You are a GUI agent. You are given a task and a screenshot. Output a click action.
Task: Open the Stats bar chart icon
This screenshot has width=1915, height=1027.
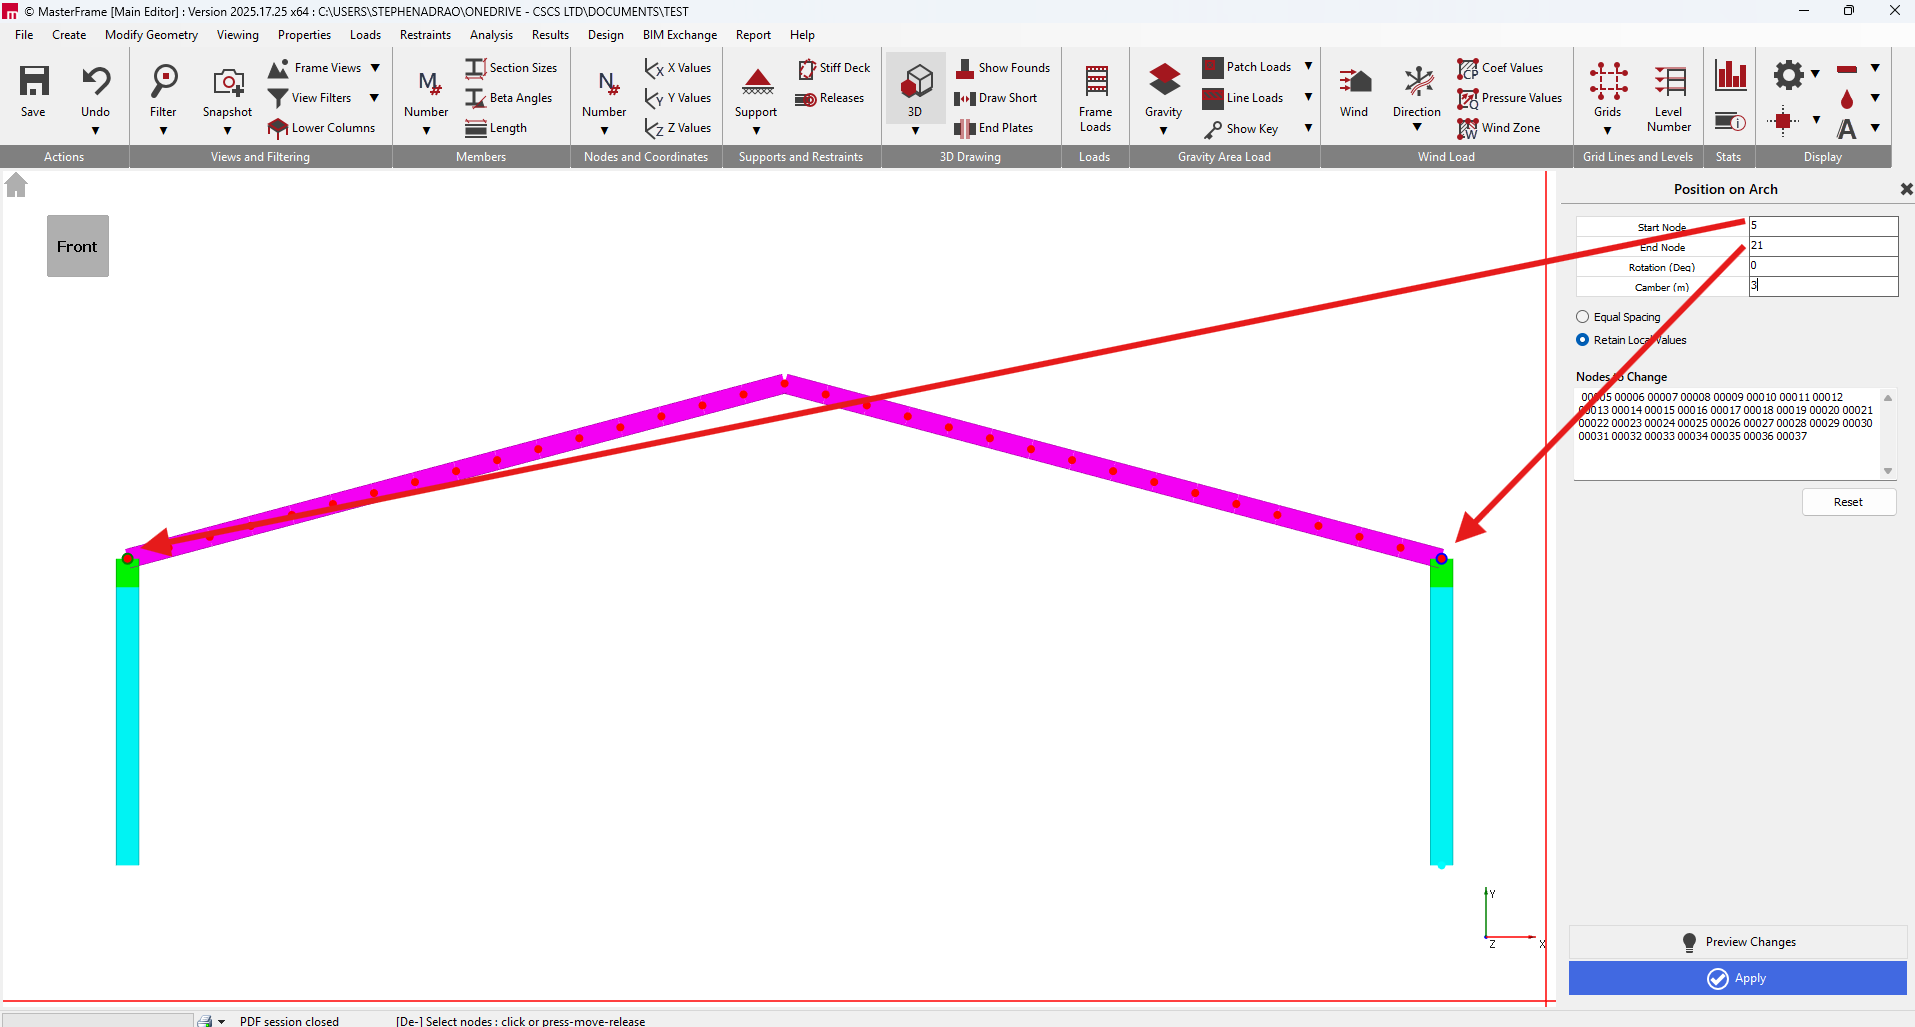pyautogui.click(x=1731, y=75)
